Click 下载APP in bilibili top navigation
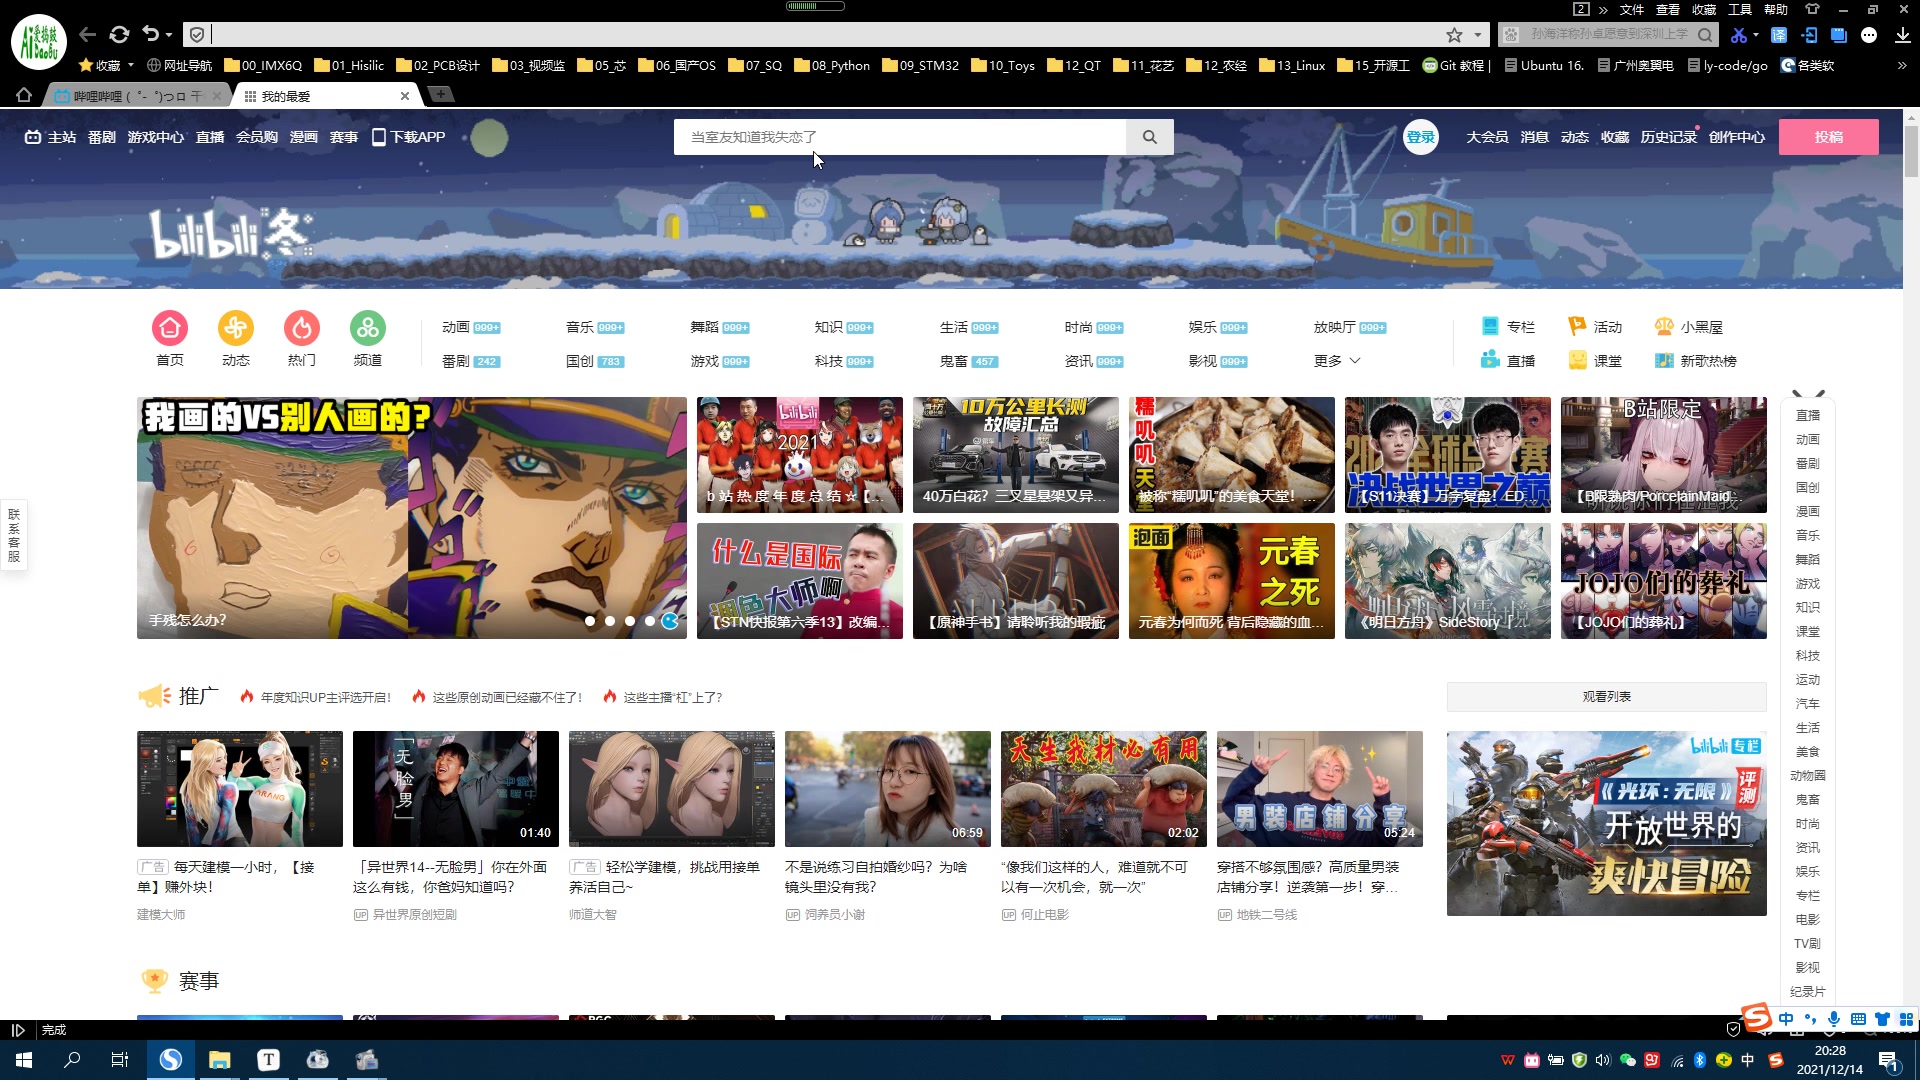 (408, 137)
